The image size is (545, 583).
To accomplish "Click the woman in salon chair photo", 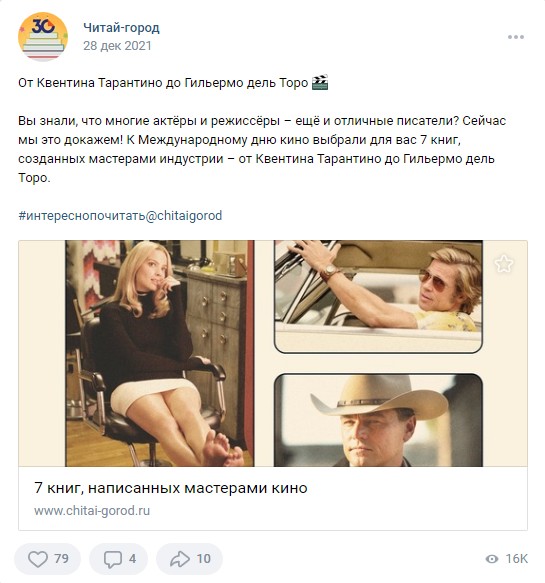I will (x=160, y=353).
